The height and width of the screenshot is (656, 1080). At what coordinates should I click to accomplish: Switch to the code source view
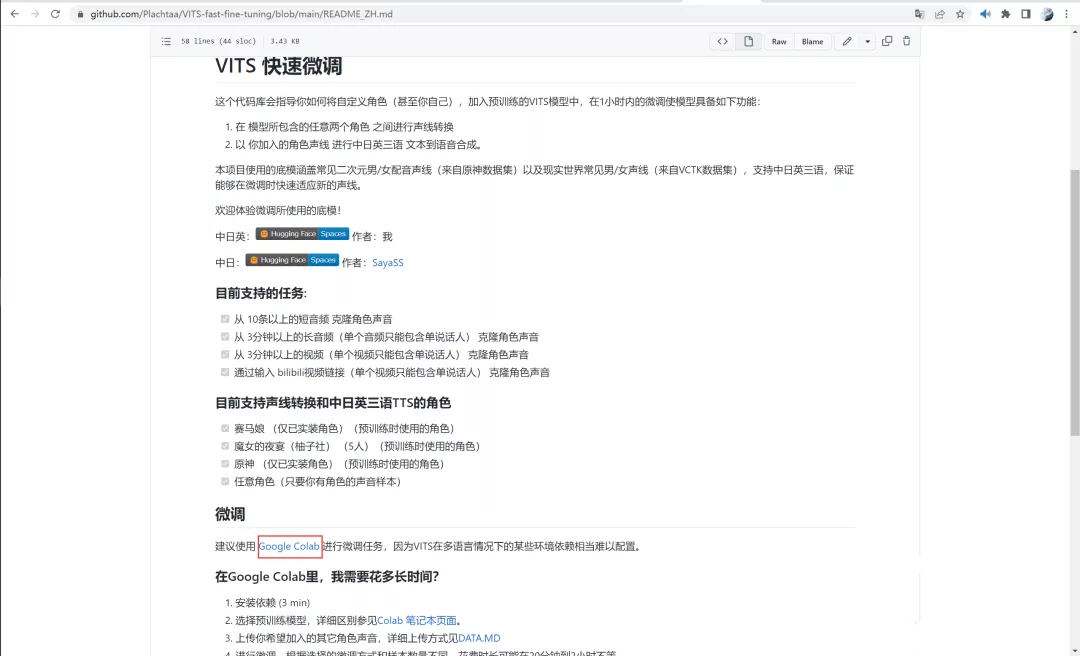point(723,41)
